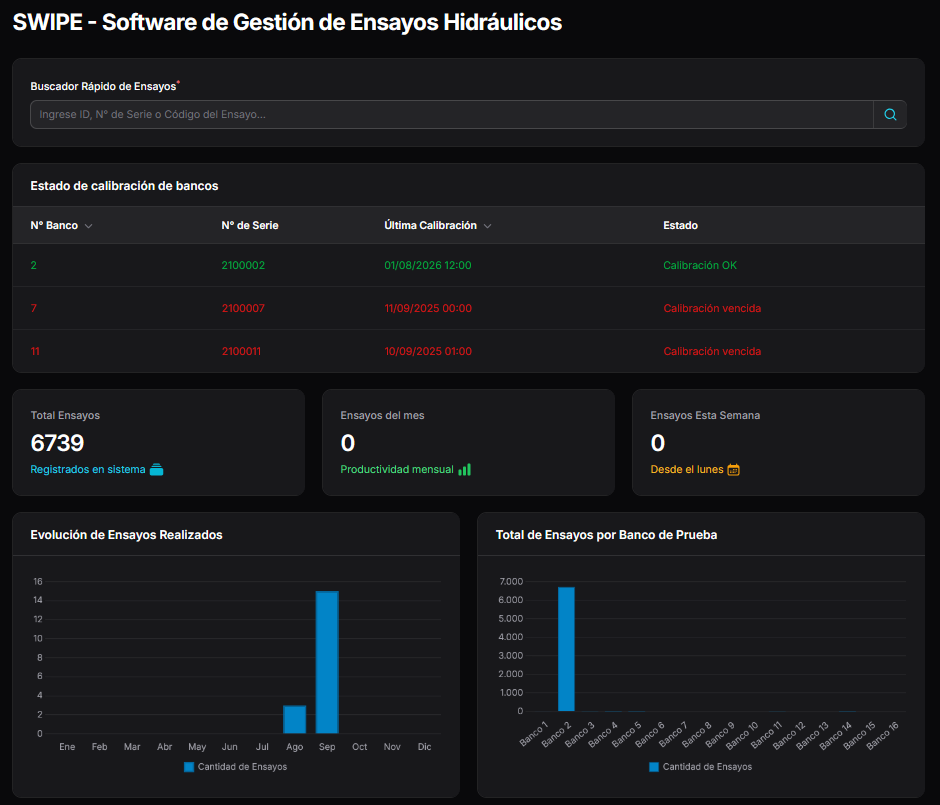Click the search magnifier icon button

point(890,114)
